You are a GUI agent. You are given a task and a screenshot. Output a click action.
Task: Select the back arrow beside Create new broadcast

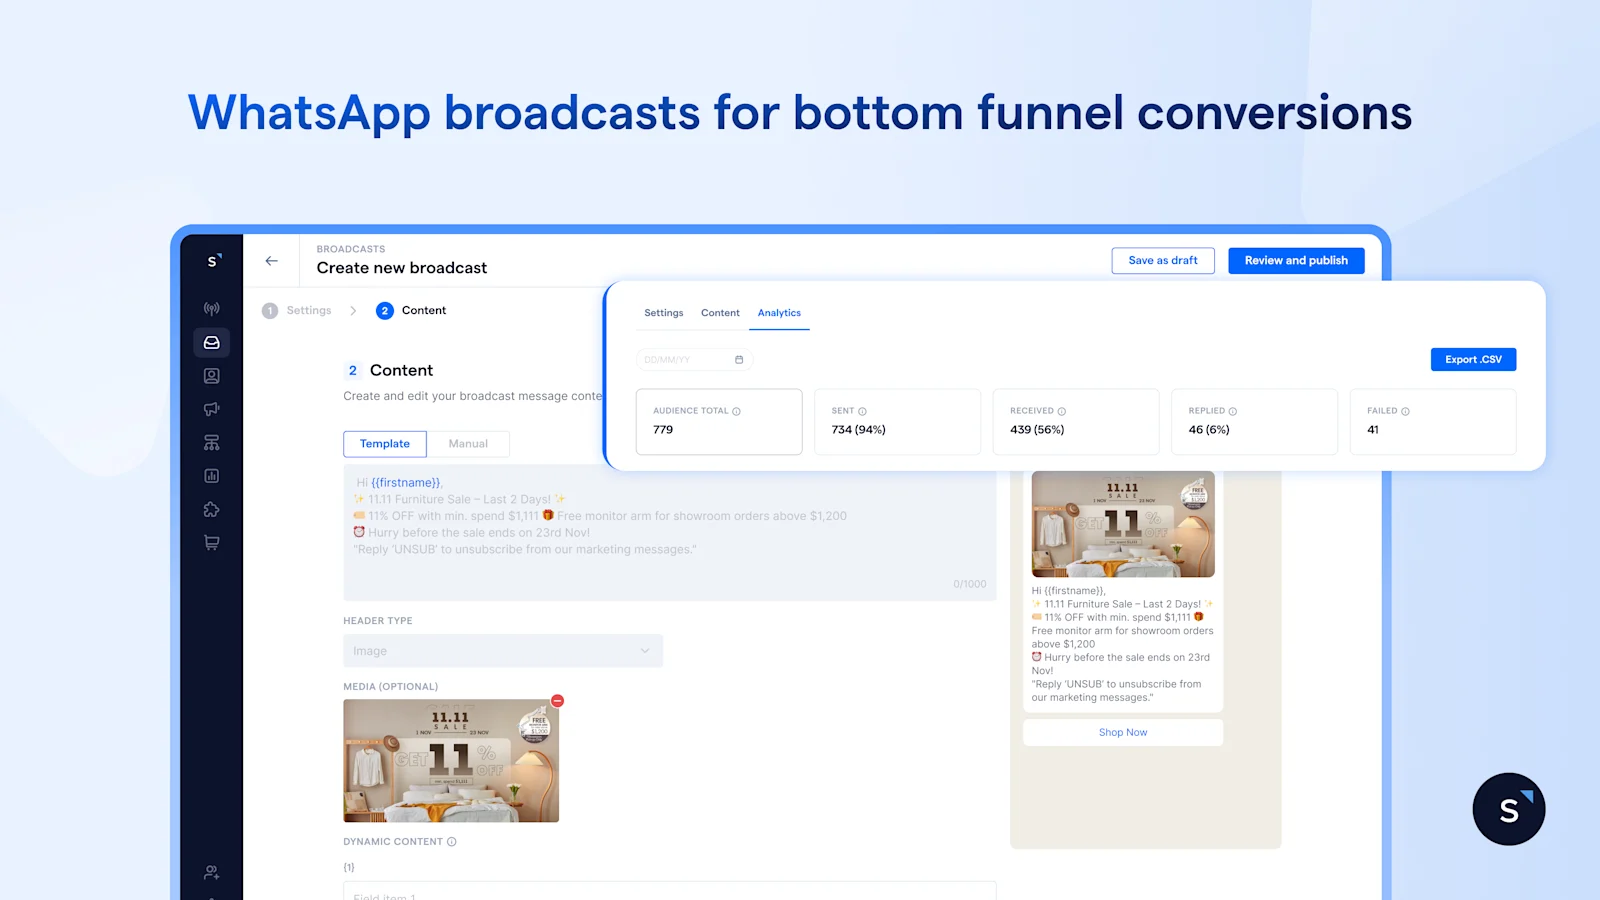pyautogui.click(x=271, y=260)
